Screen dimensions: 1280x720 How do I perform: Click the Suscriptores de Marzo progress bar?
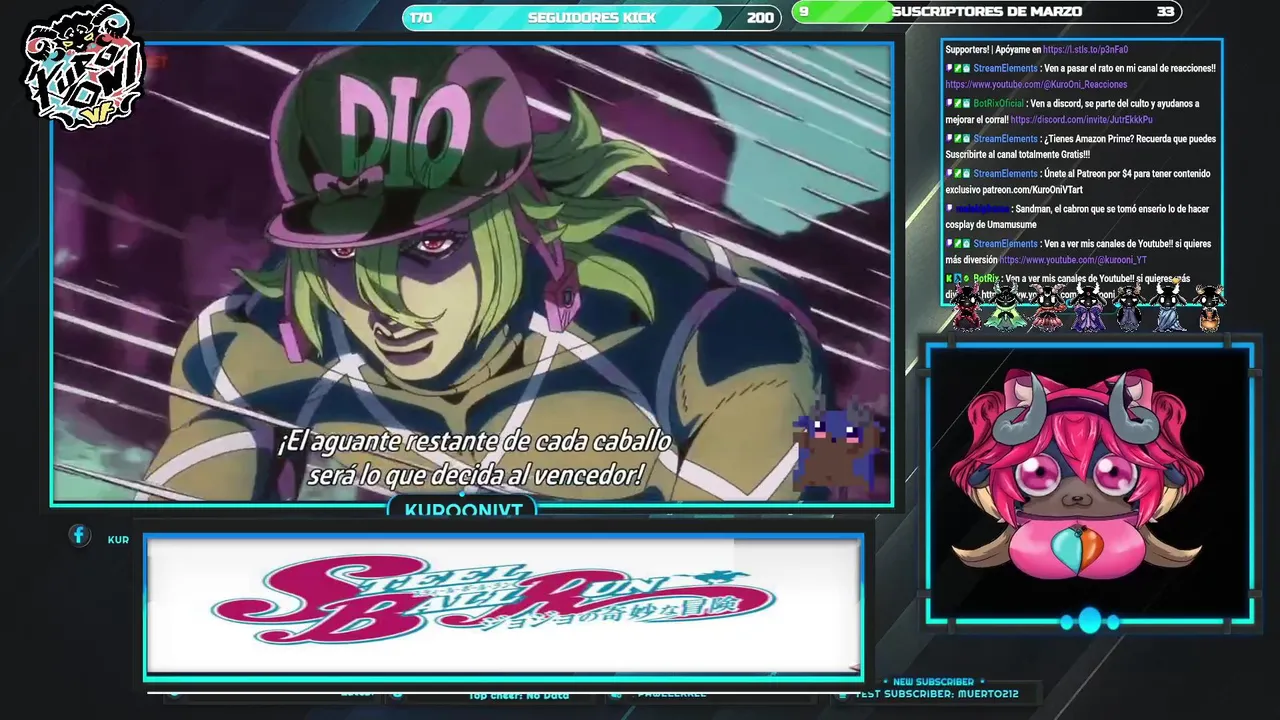[x=986, y=12]
